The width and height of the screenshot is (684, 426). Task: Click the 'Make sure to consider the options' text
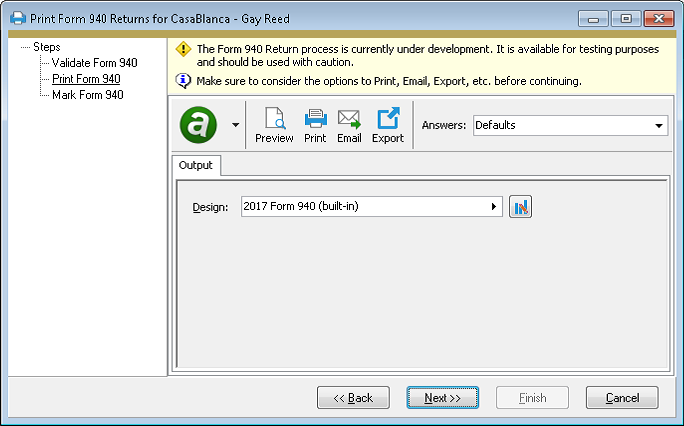389,81
